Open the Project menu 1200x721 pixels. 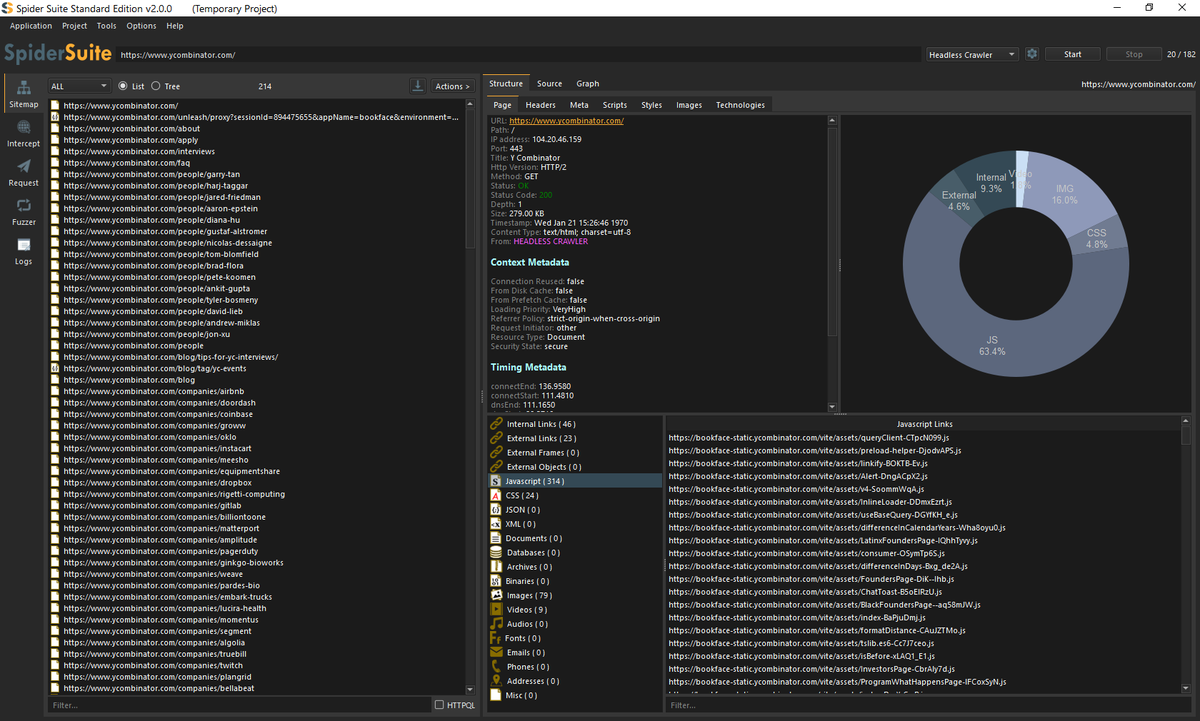(x=74, y=25)
